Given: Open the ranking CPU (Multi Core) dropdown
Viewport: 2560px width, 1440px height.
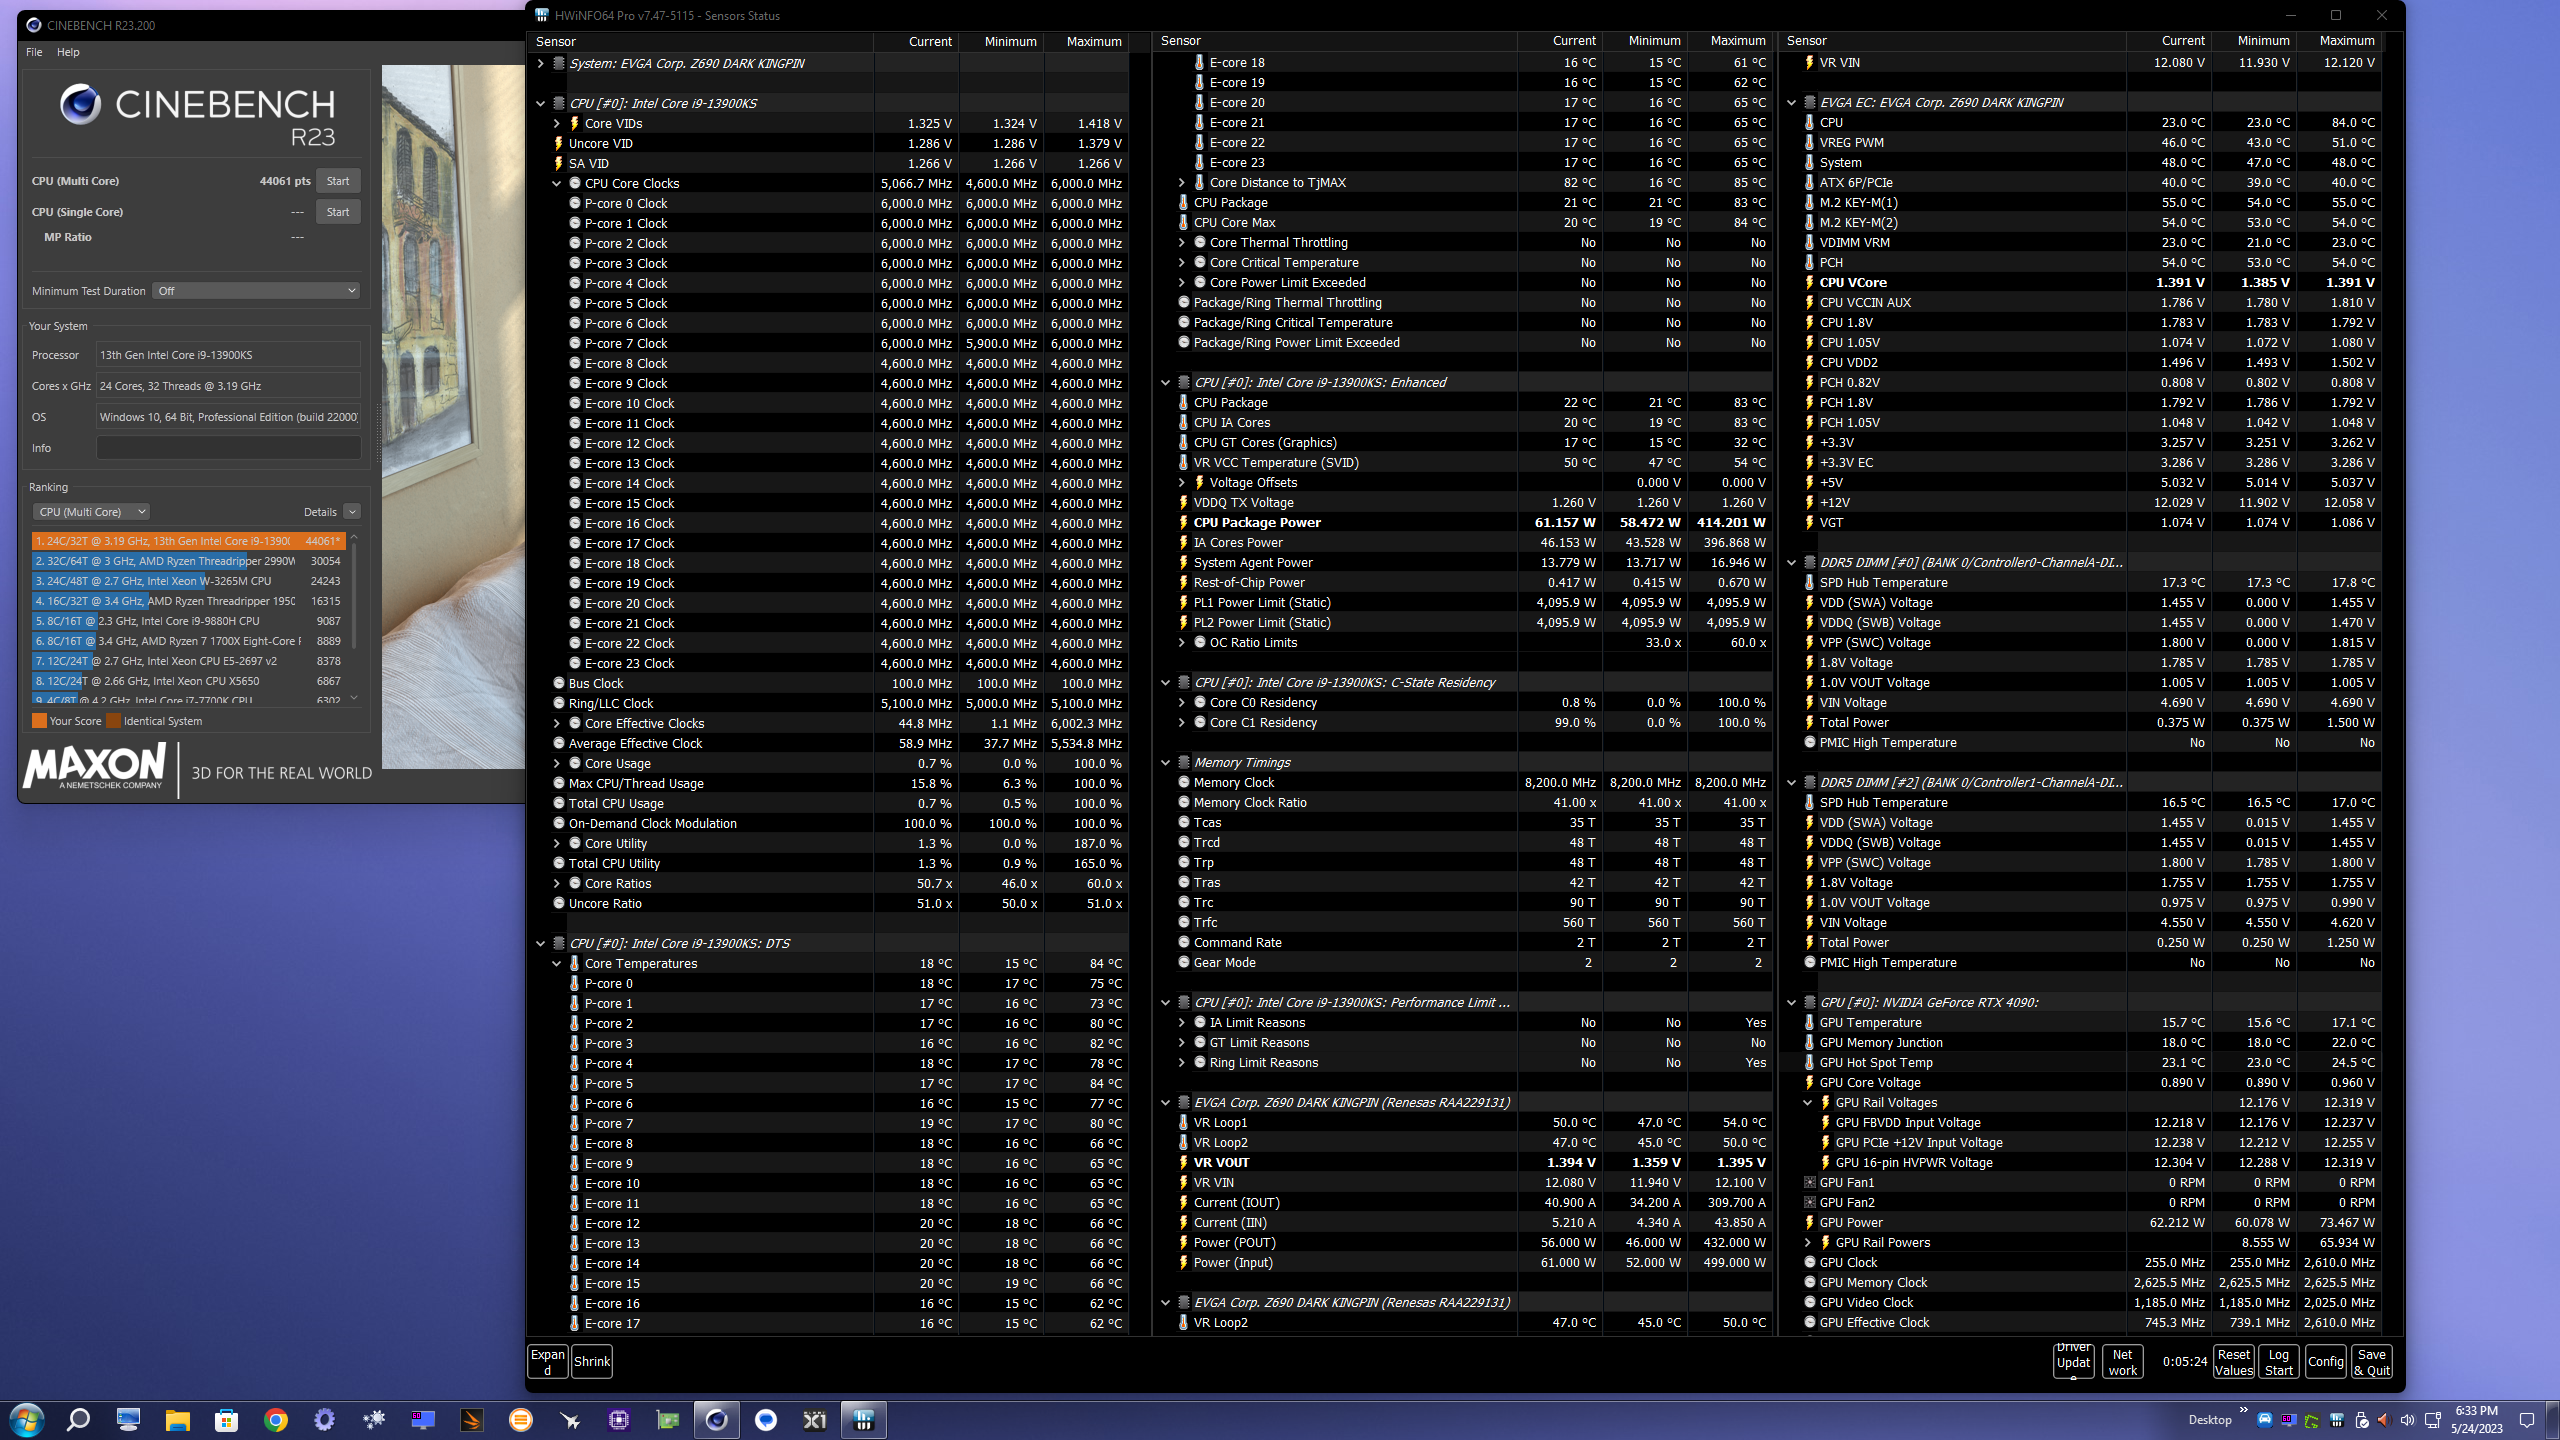Looking at the screenshot, I should tap(91, 512).
